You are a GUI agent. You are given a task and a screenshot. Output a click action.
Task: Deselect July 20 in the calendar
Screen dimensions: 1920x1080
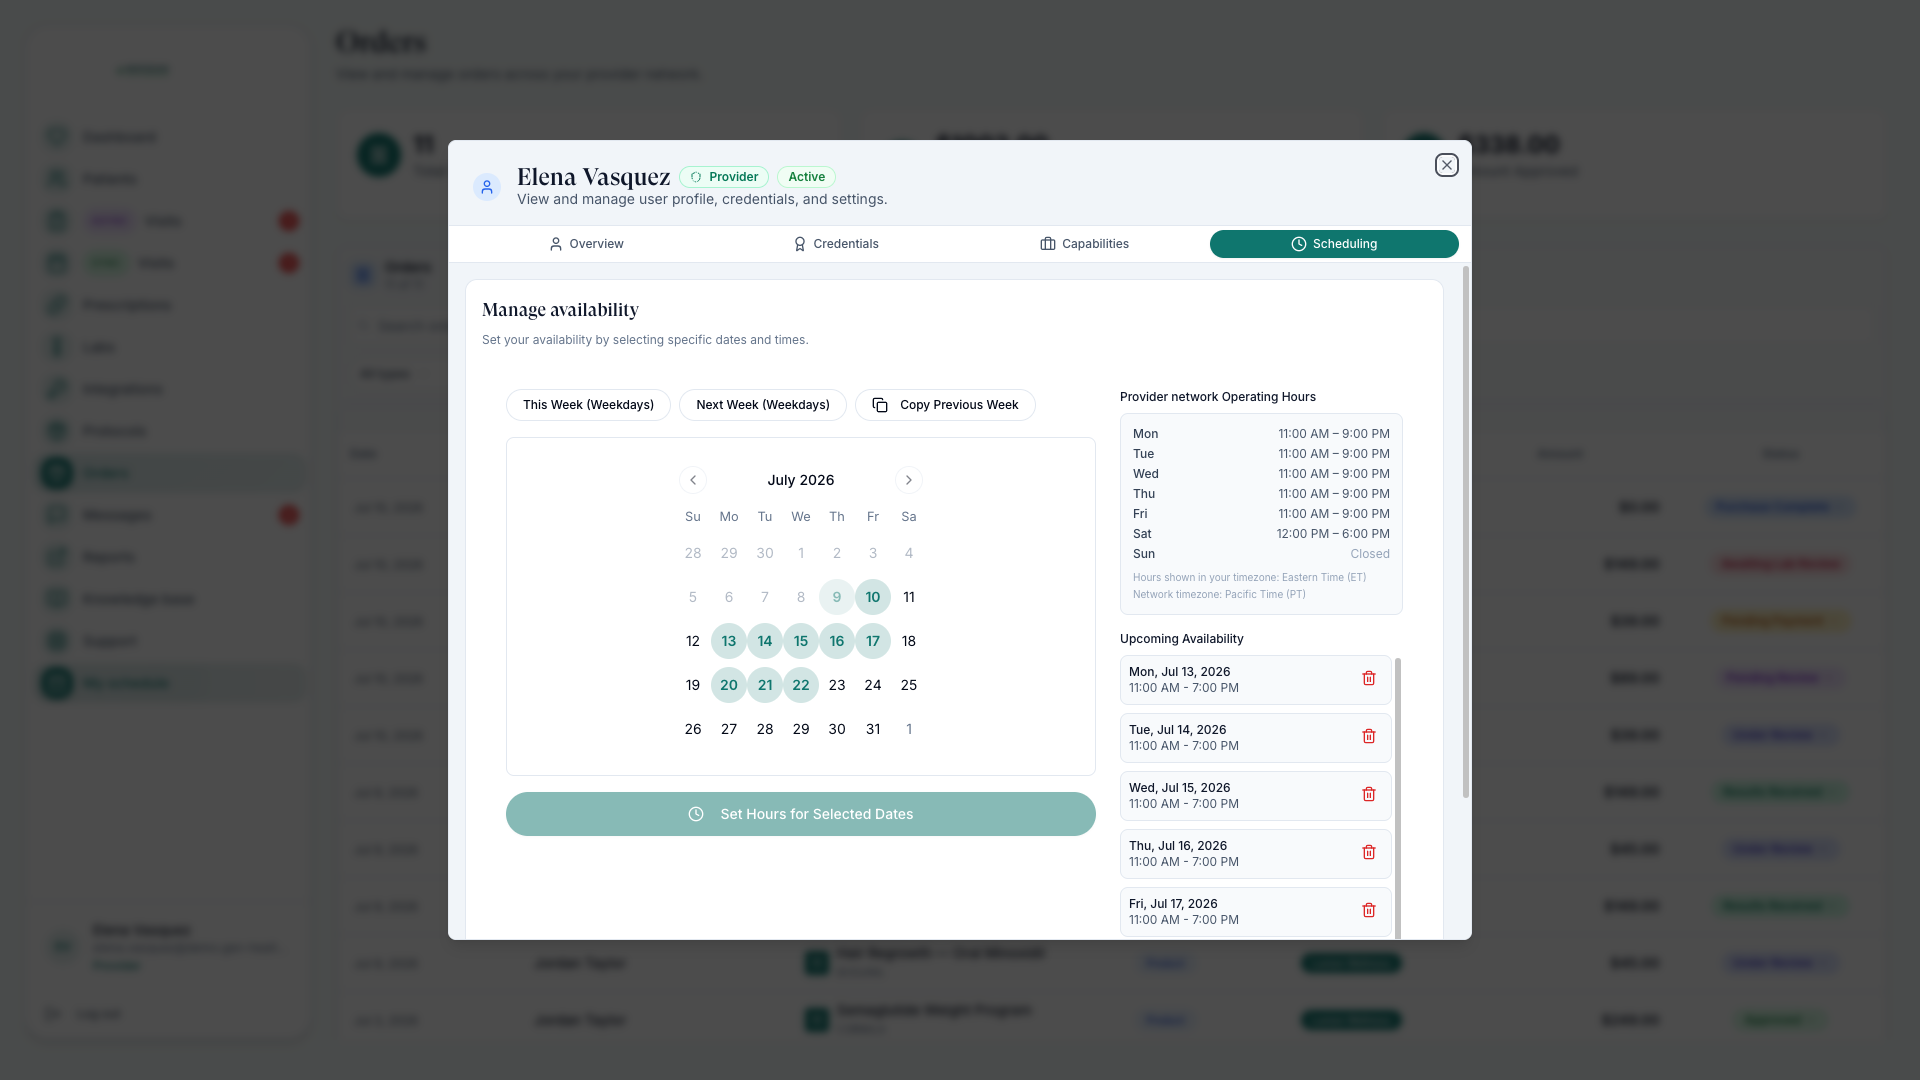(729, 685)
